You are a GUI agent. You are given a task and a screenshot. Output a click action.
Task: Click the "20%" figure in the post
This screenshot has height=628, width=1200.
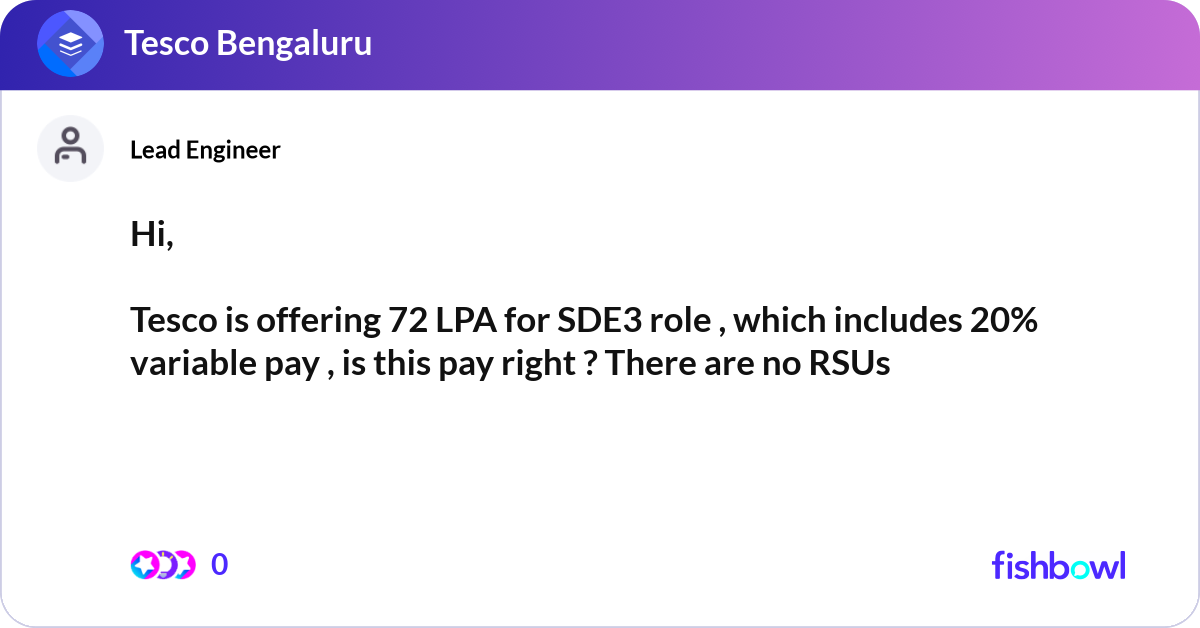coord(1001,322)
